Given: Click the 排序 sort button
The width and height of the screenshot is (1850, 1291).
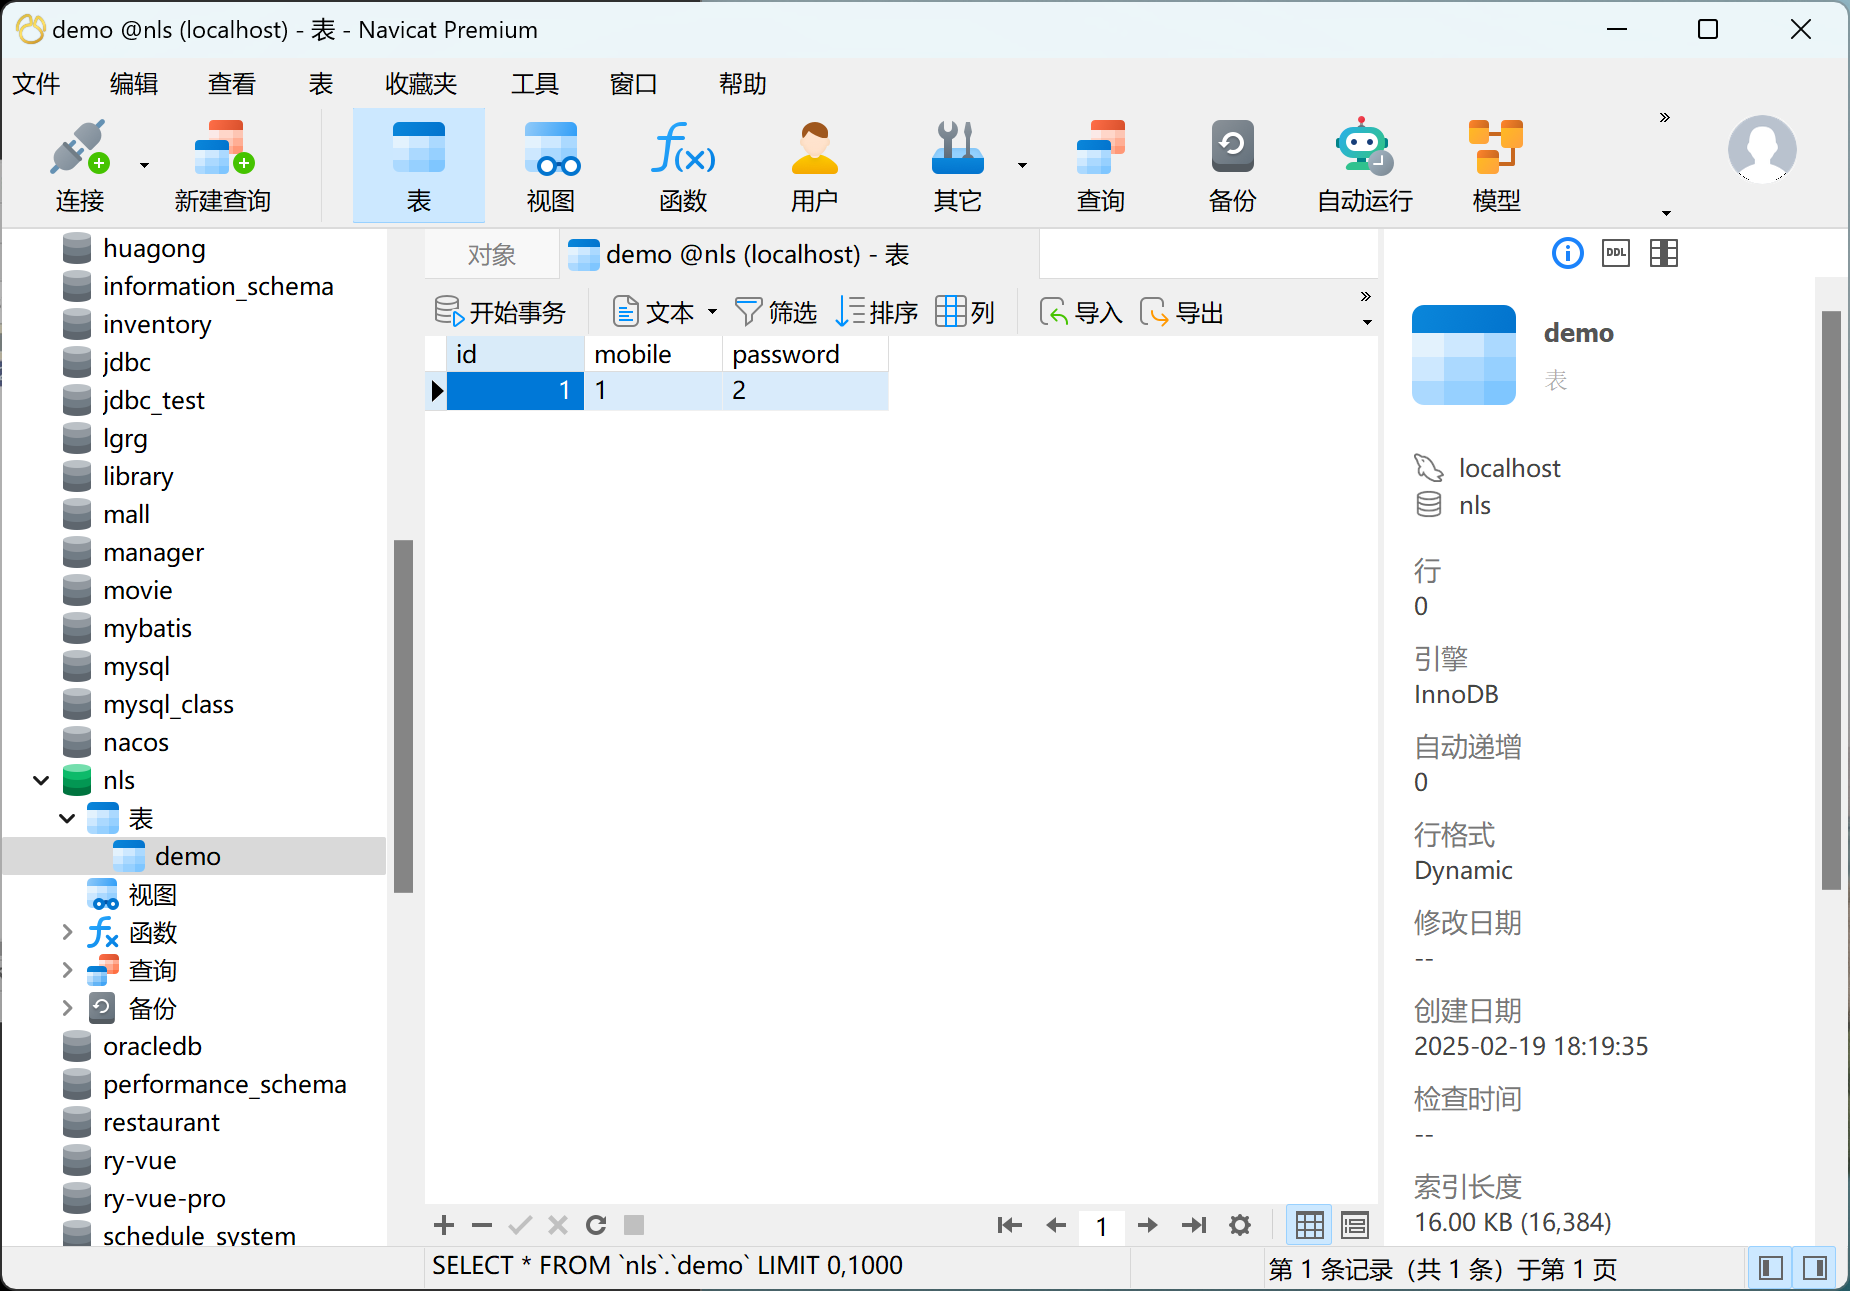Looking at the screenshot, I should [x=877, y=312].
